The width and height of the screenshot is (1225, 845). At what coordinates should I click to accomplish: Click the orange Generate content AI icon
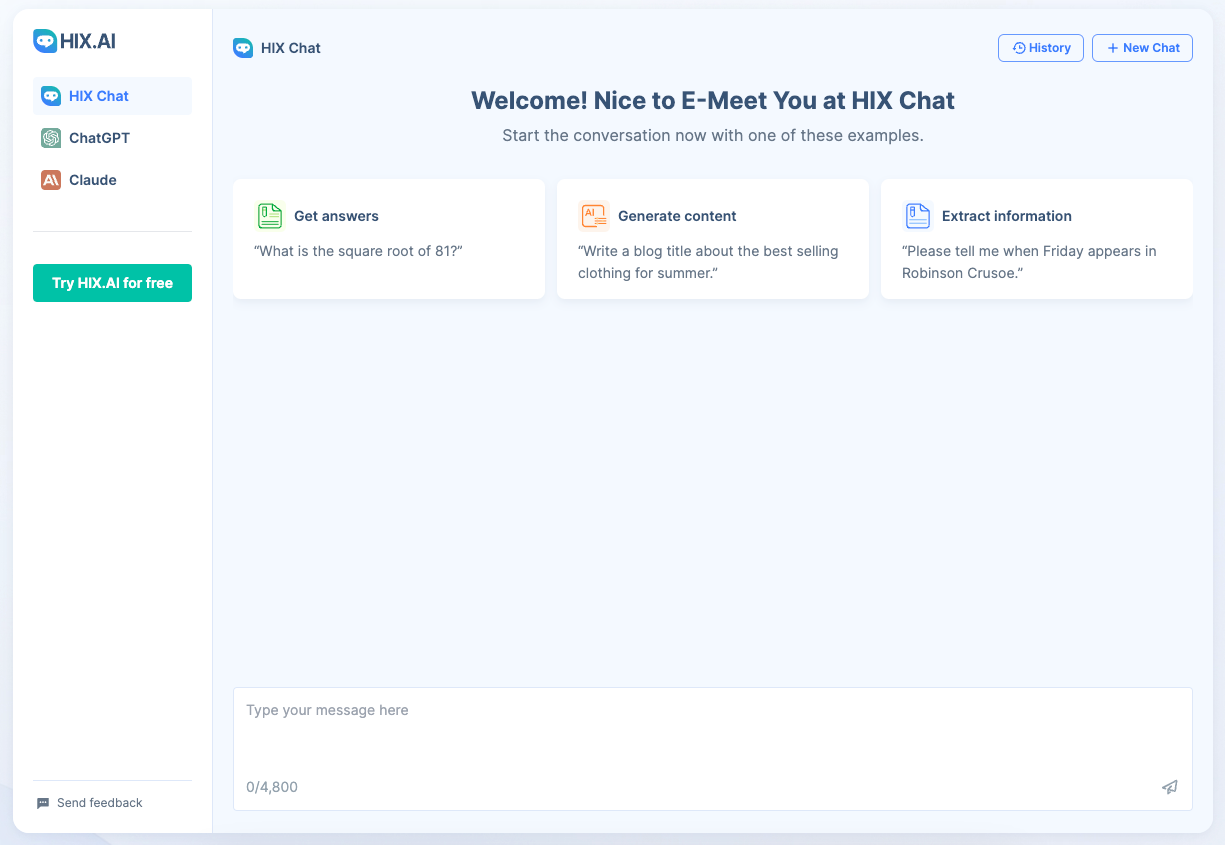[594, 216]
